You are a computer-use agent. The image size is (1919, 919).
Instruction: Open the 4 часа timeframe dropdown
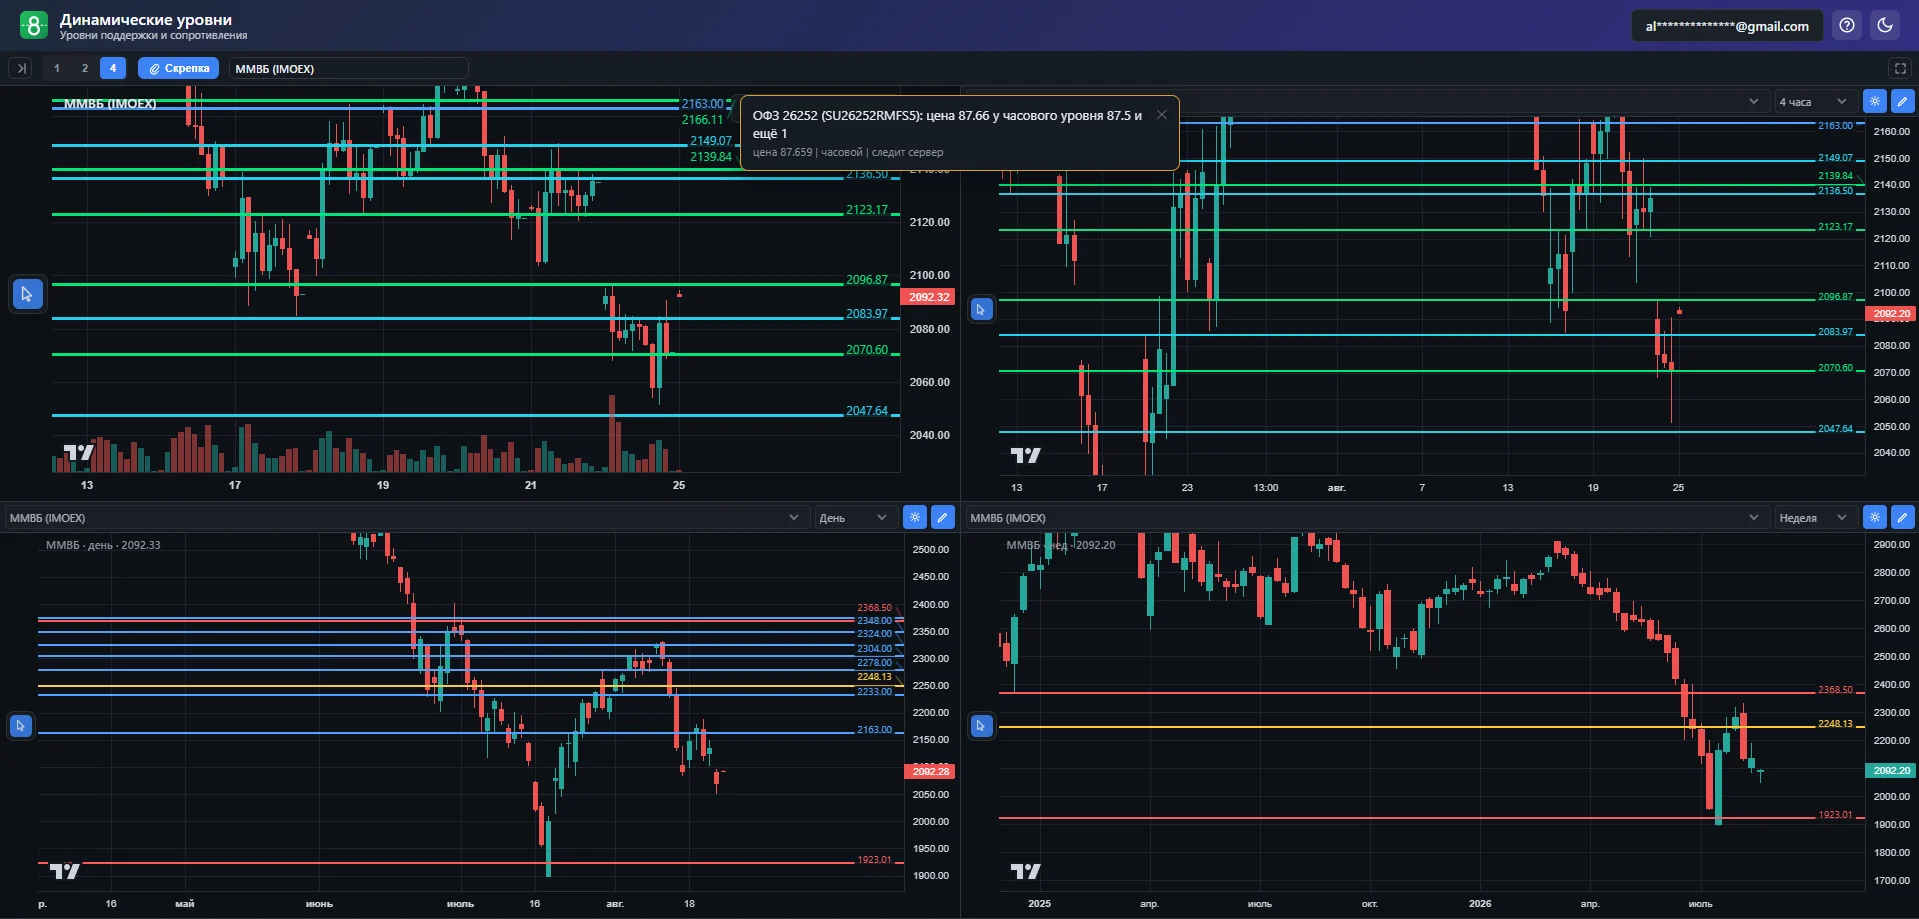coord(1813,101)
